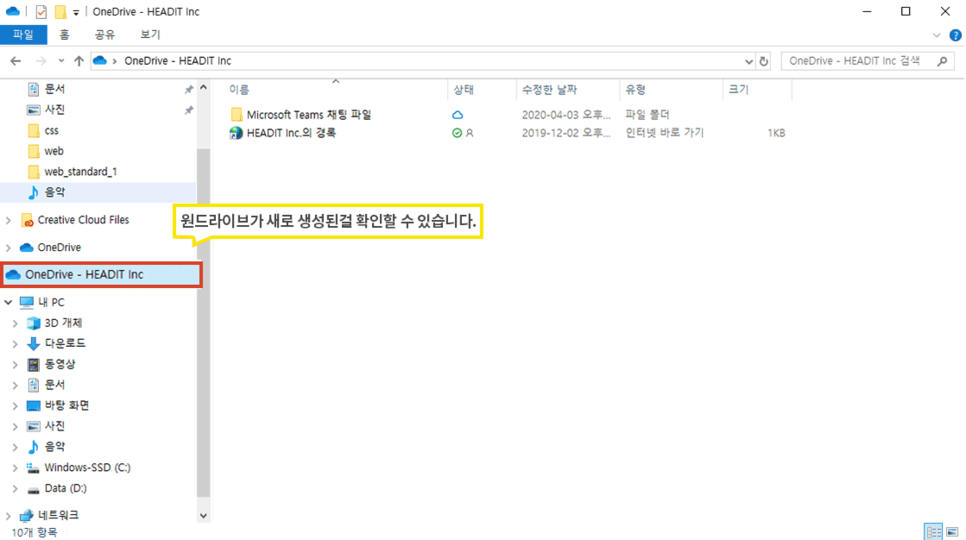Open the Windows-SSD (C:) drive icon
The height and width of the screenshot is (540, 966).
coord(33,468)
